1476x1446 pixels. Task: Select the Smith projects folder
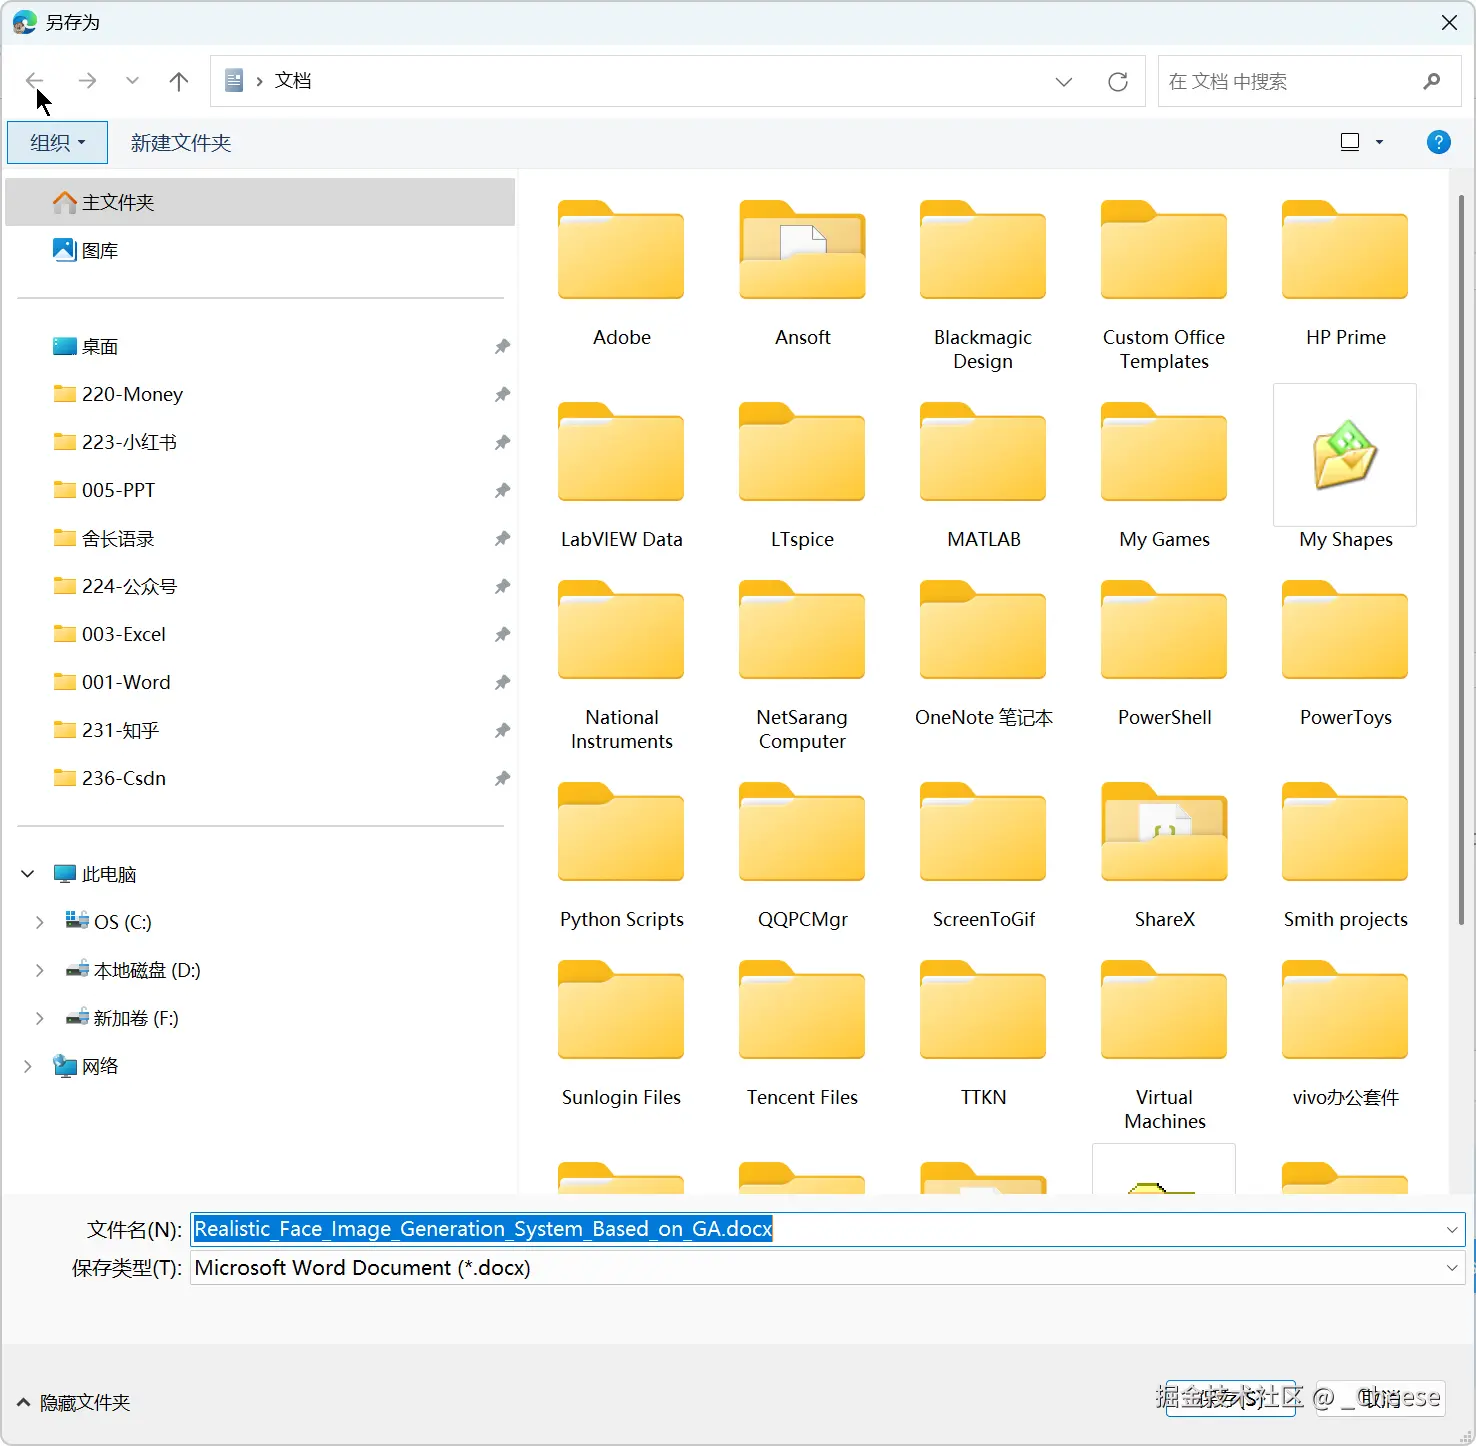pos(1345,855)
